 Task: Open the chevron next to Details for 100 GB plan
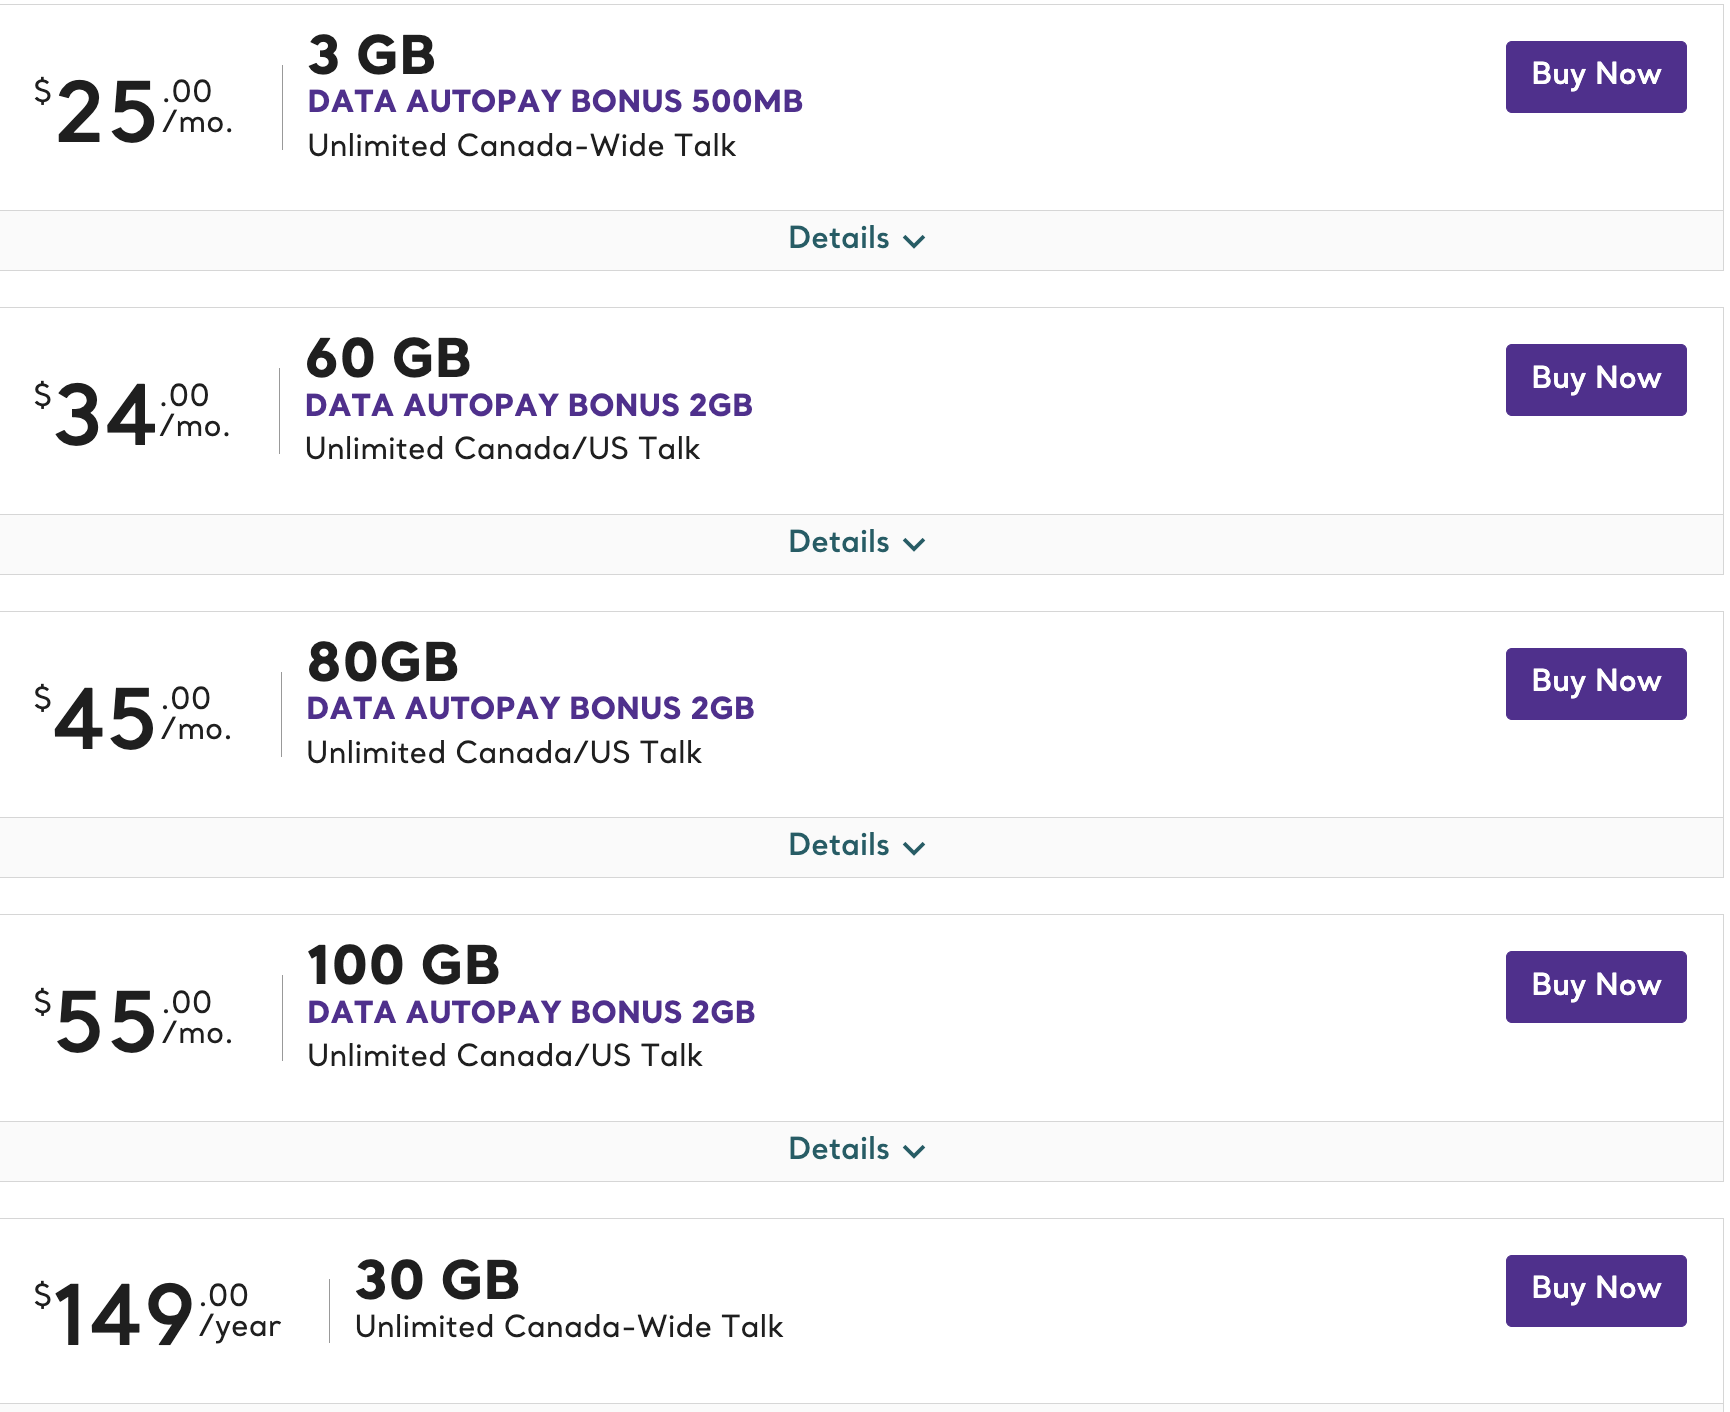coord(913,1151)
